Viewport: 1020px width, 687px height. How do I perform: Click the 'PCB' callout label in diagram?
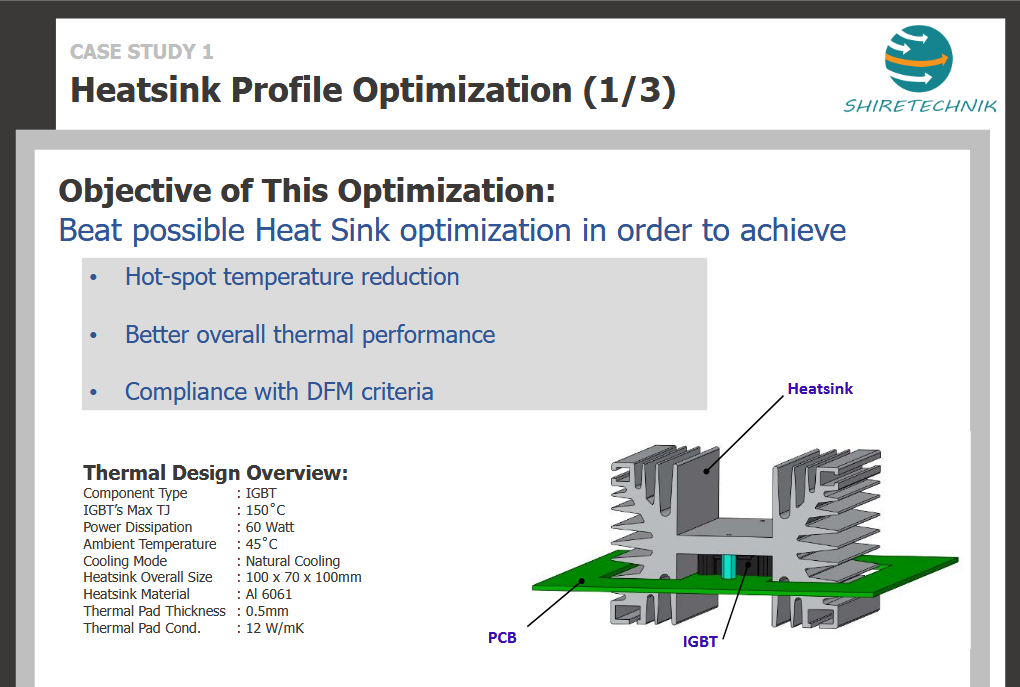502,637
